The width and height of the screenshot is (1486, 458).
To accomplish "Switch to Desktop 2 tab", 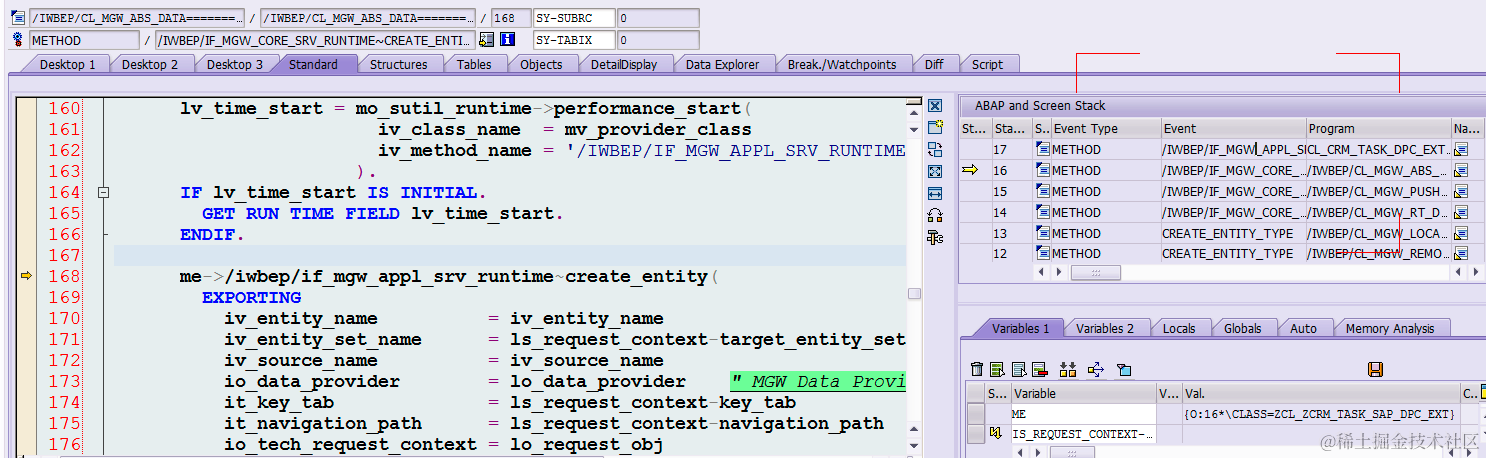I will (x=150, y=64).
